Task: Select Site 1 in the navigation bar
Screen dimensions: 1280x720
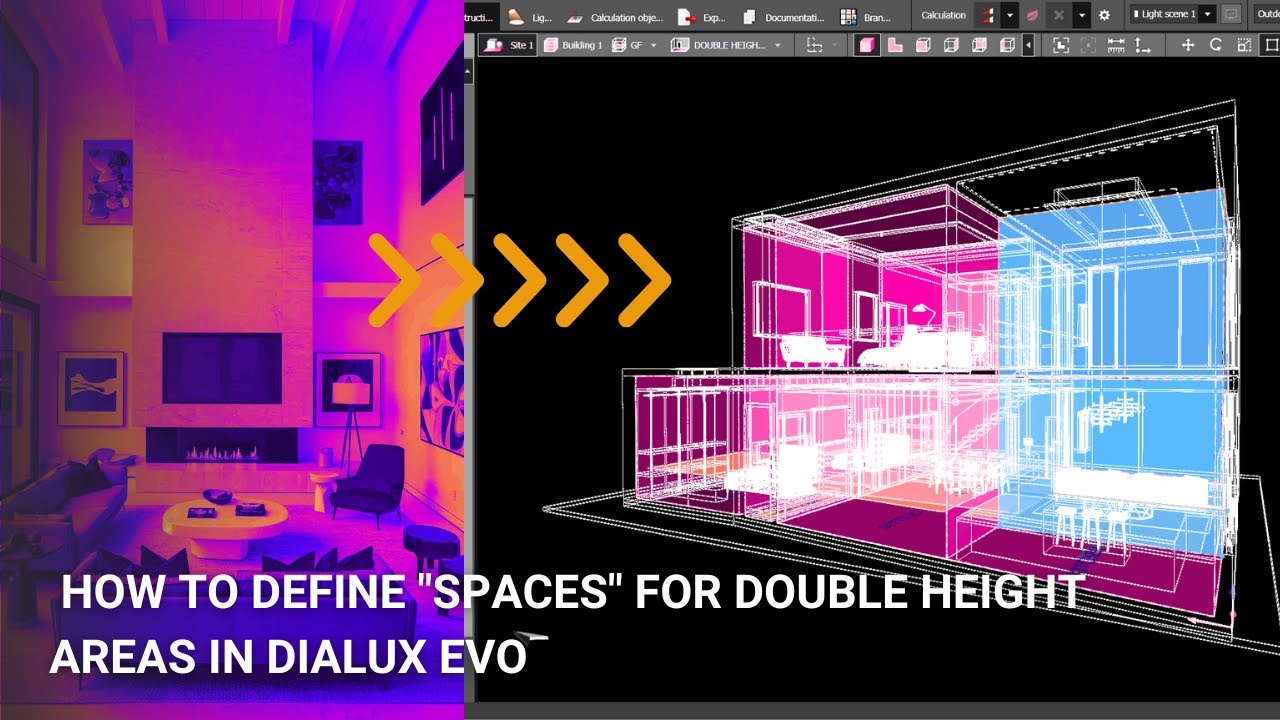Action: pyautogui.click(x=510, y=45)
